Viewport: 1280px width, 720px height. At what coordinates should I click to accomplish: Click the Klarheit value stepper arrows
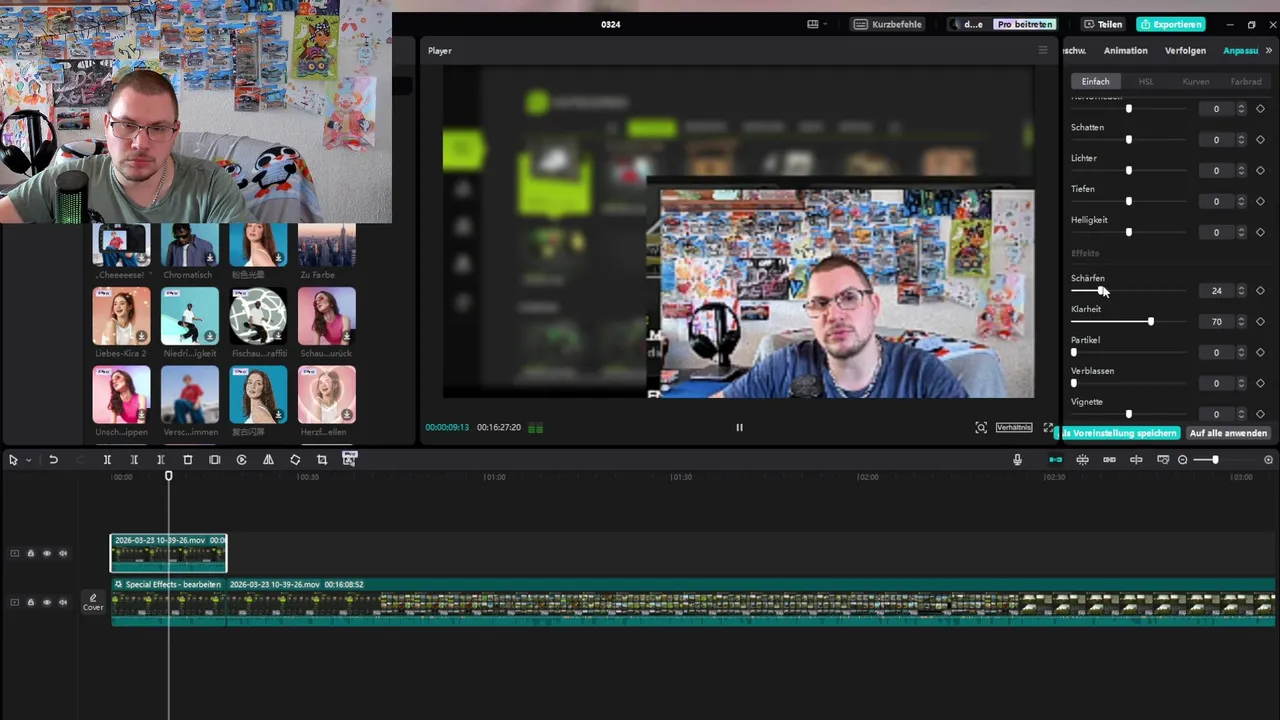(x=1241, y=322)
